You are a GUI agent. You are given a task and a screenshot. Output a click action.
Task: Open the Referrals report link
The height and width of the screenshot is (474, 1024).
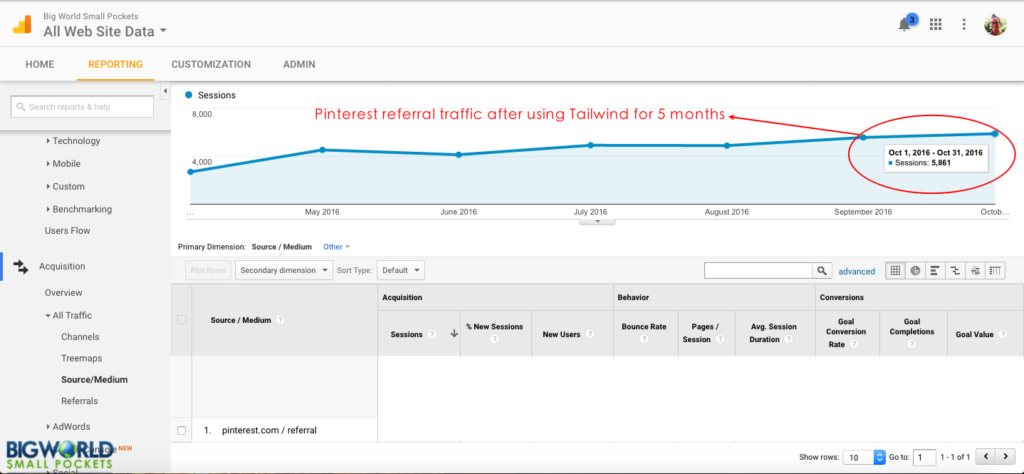coord(79,401)
